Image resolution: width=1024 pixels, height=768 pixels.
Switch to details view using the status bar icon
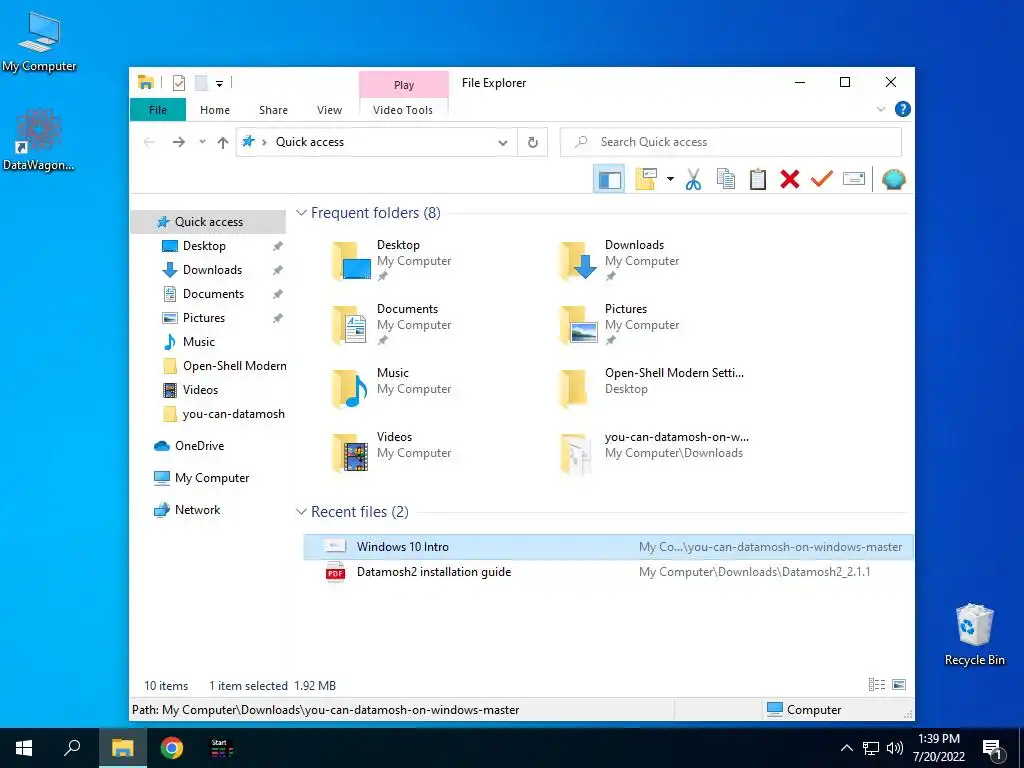877,684
